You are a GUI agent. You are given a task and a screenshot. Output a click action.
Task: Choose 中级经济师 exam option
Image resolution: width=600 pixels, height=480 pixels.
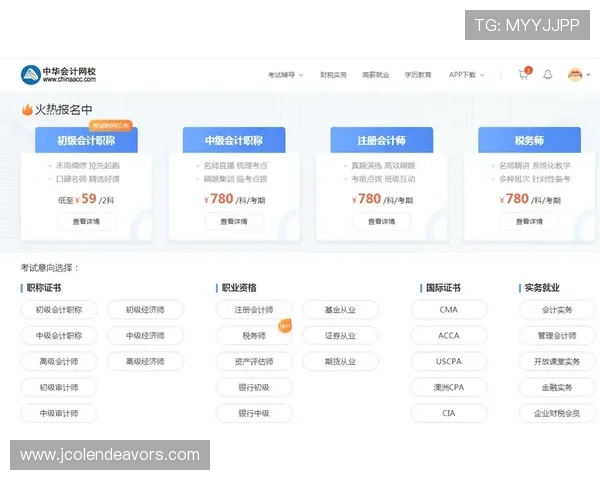145,336
